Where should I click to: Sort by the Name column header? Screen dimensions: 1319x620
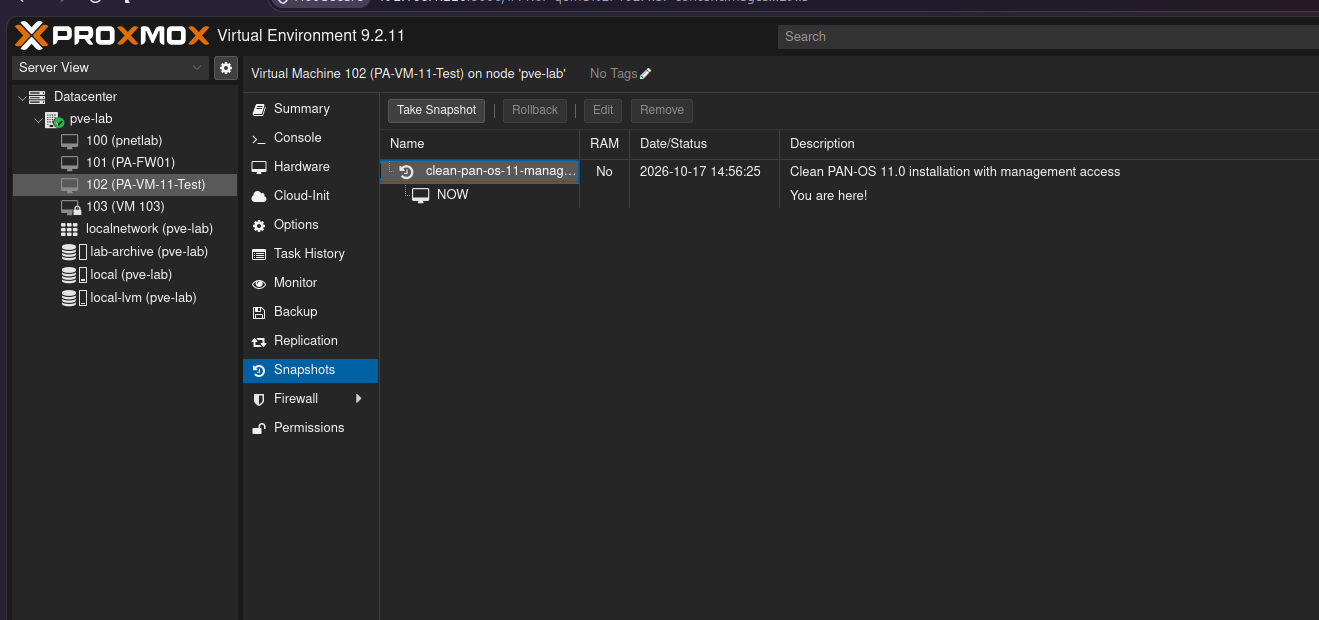tap(480, 144)
